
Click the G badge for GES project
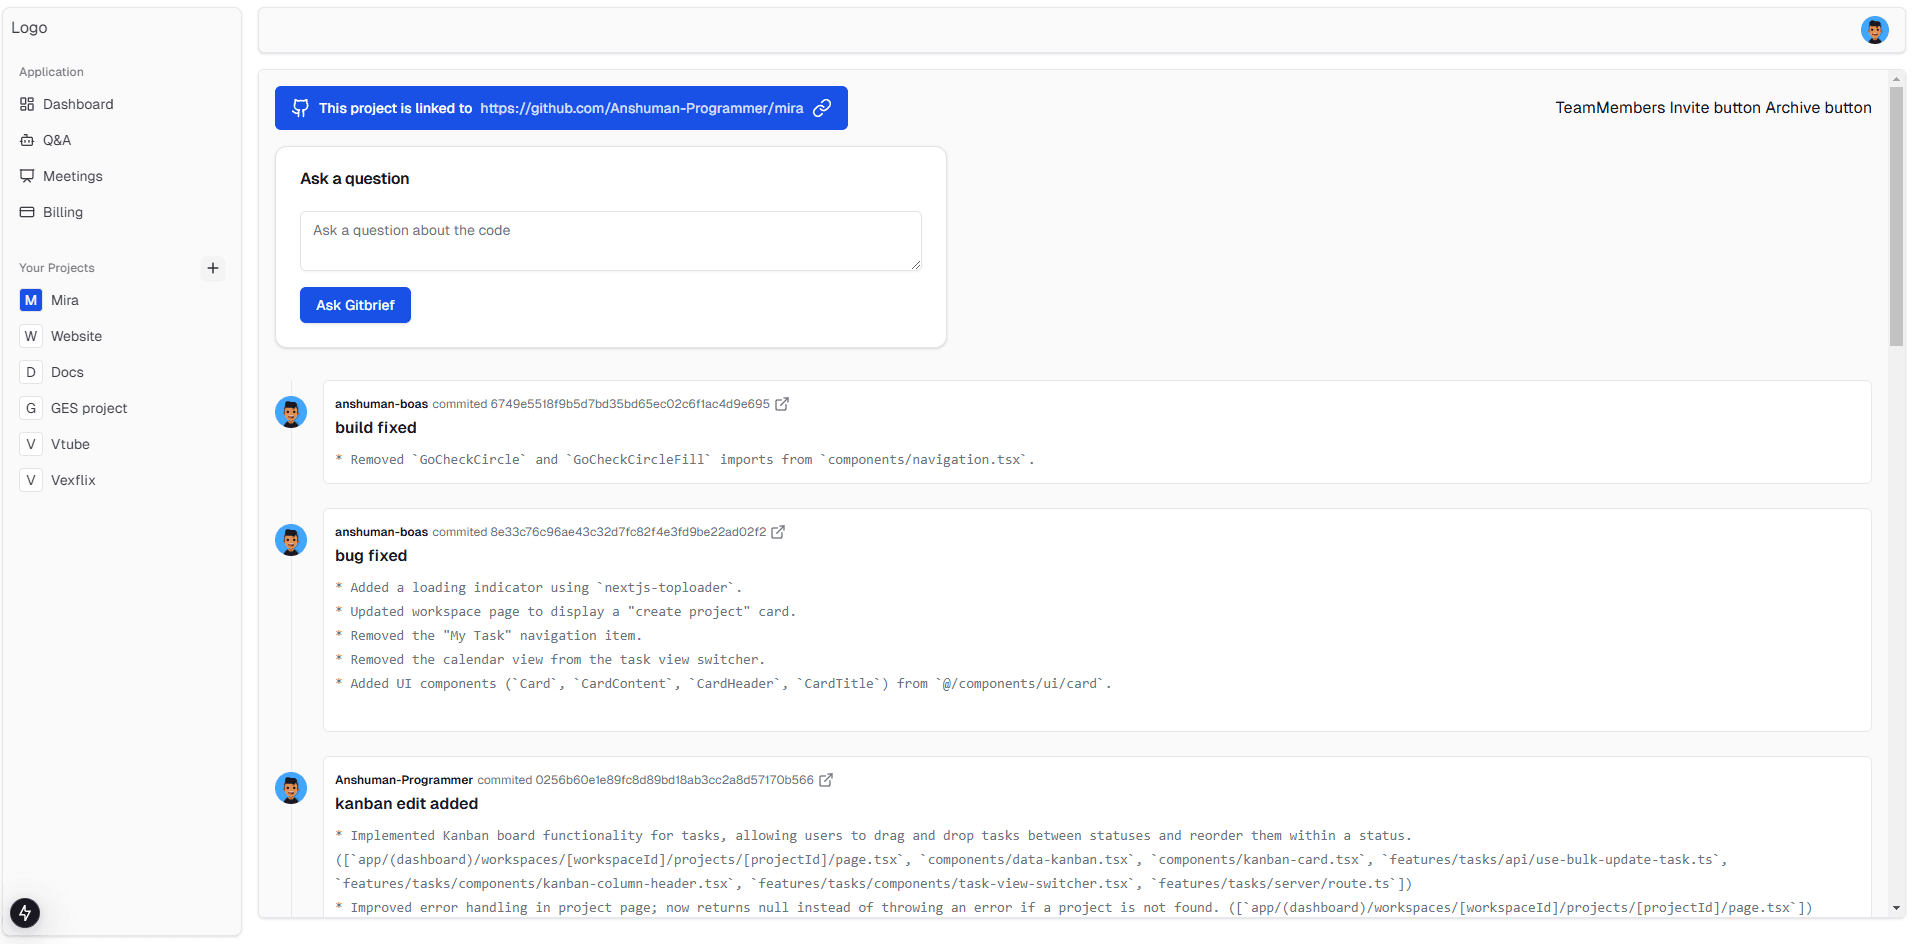point(31,408)
